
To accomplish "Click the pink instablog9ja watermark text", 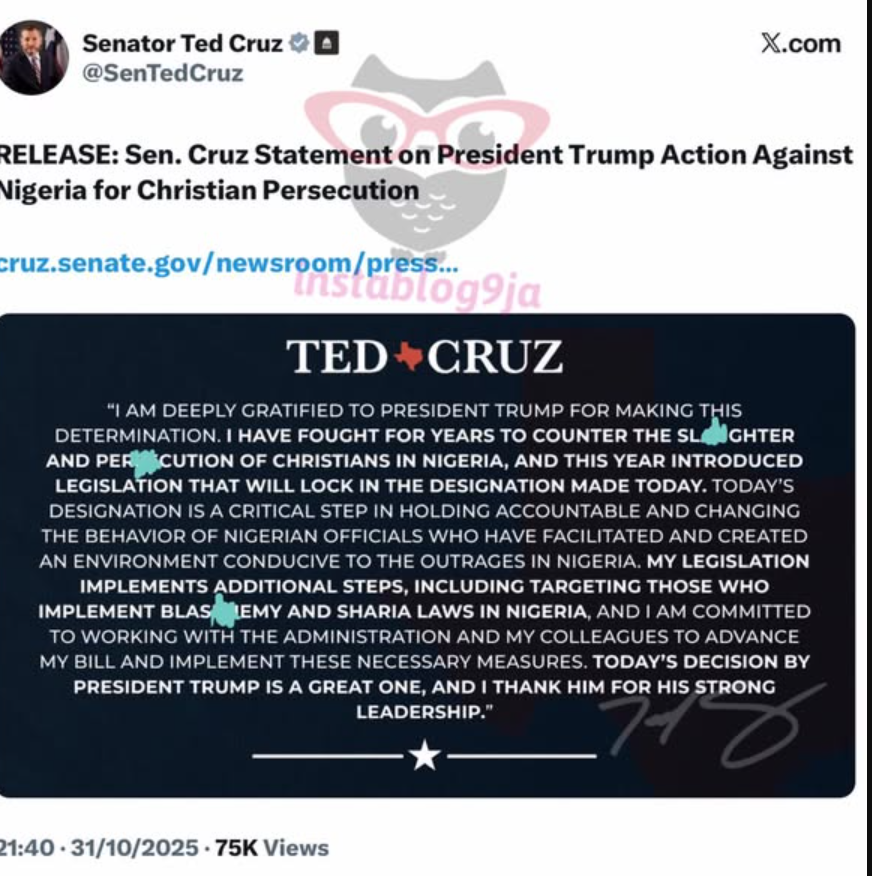I will (417, 291).
